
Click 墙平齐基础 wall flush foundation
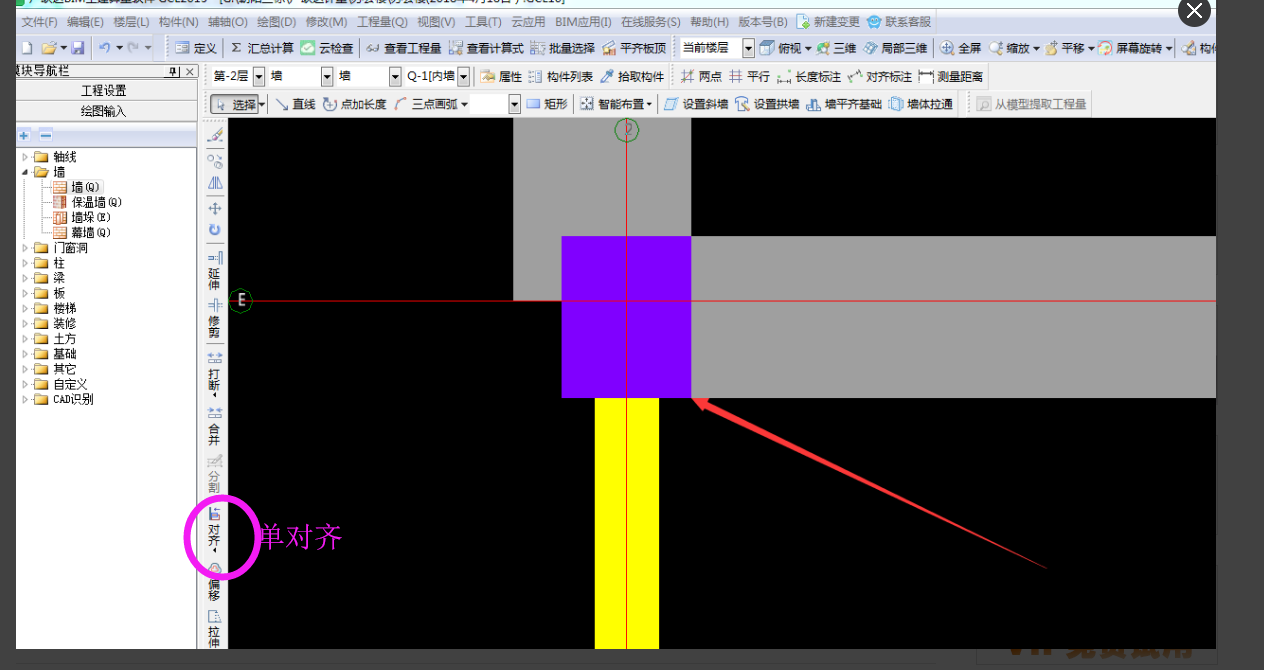(x=844, y=104)
